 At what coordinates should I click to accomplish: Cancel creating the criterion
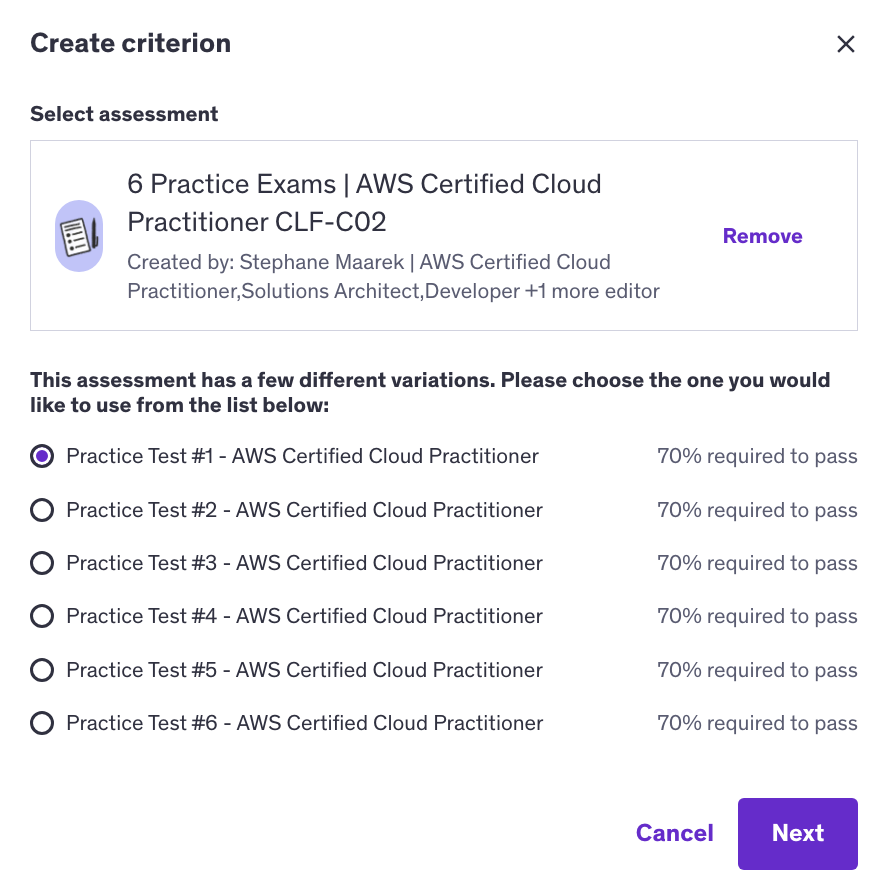pyautogui.click(x=674, y=833)
